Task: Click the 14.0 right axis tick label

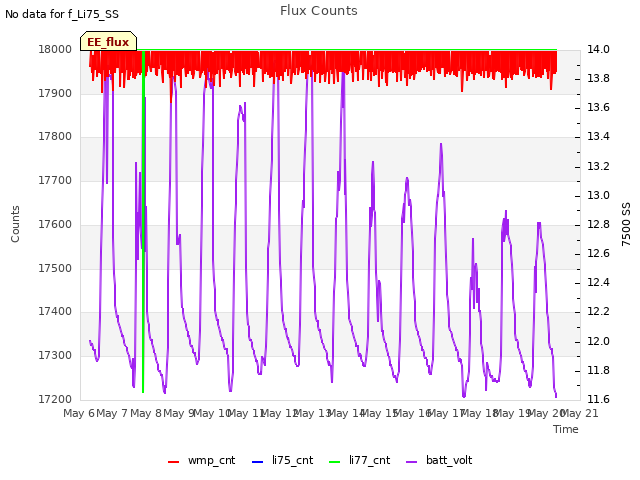Action: tap(598, 49)
